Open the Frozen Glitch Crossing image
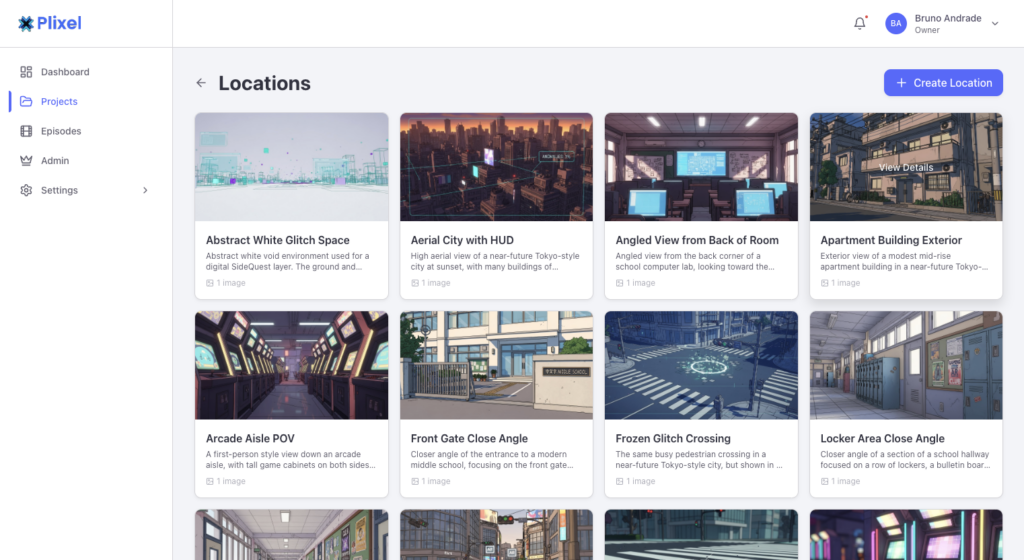The image size is (1024, 560). click(x=701, y=365)
